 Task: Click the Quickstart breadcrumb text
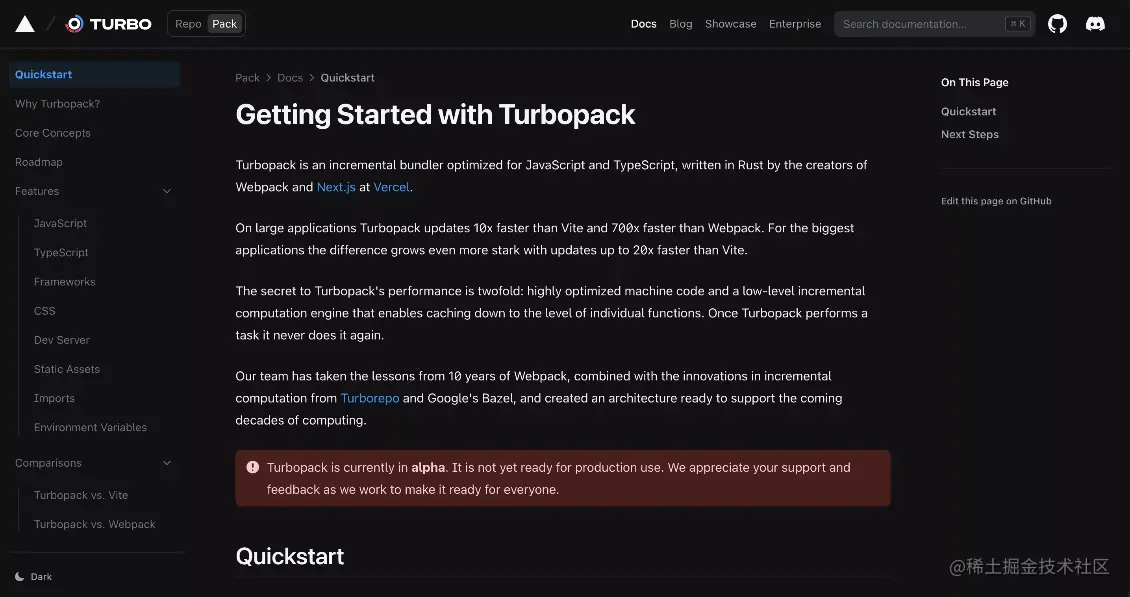coord(347,78)
